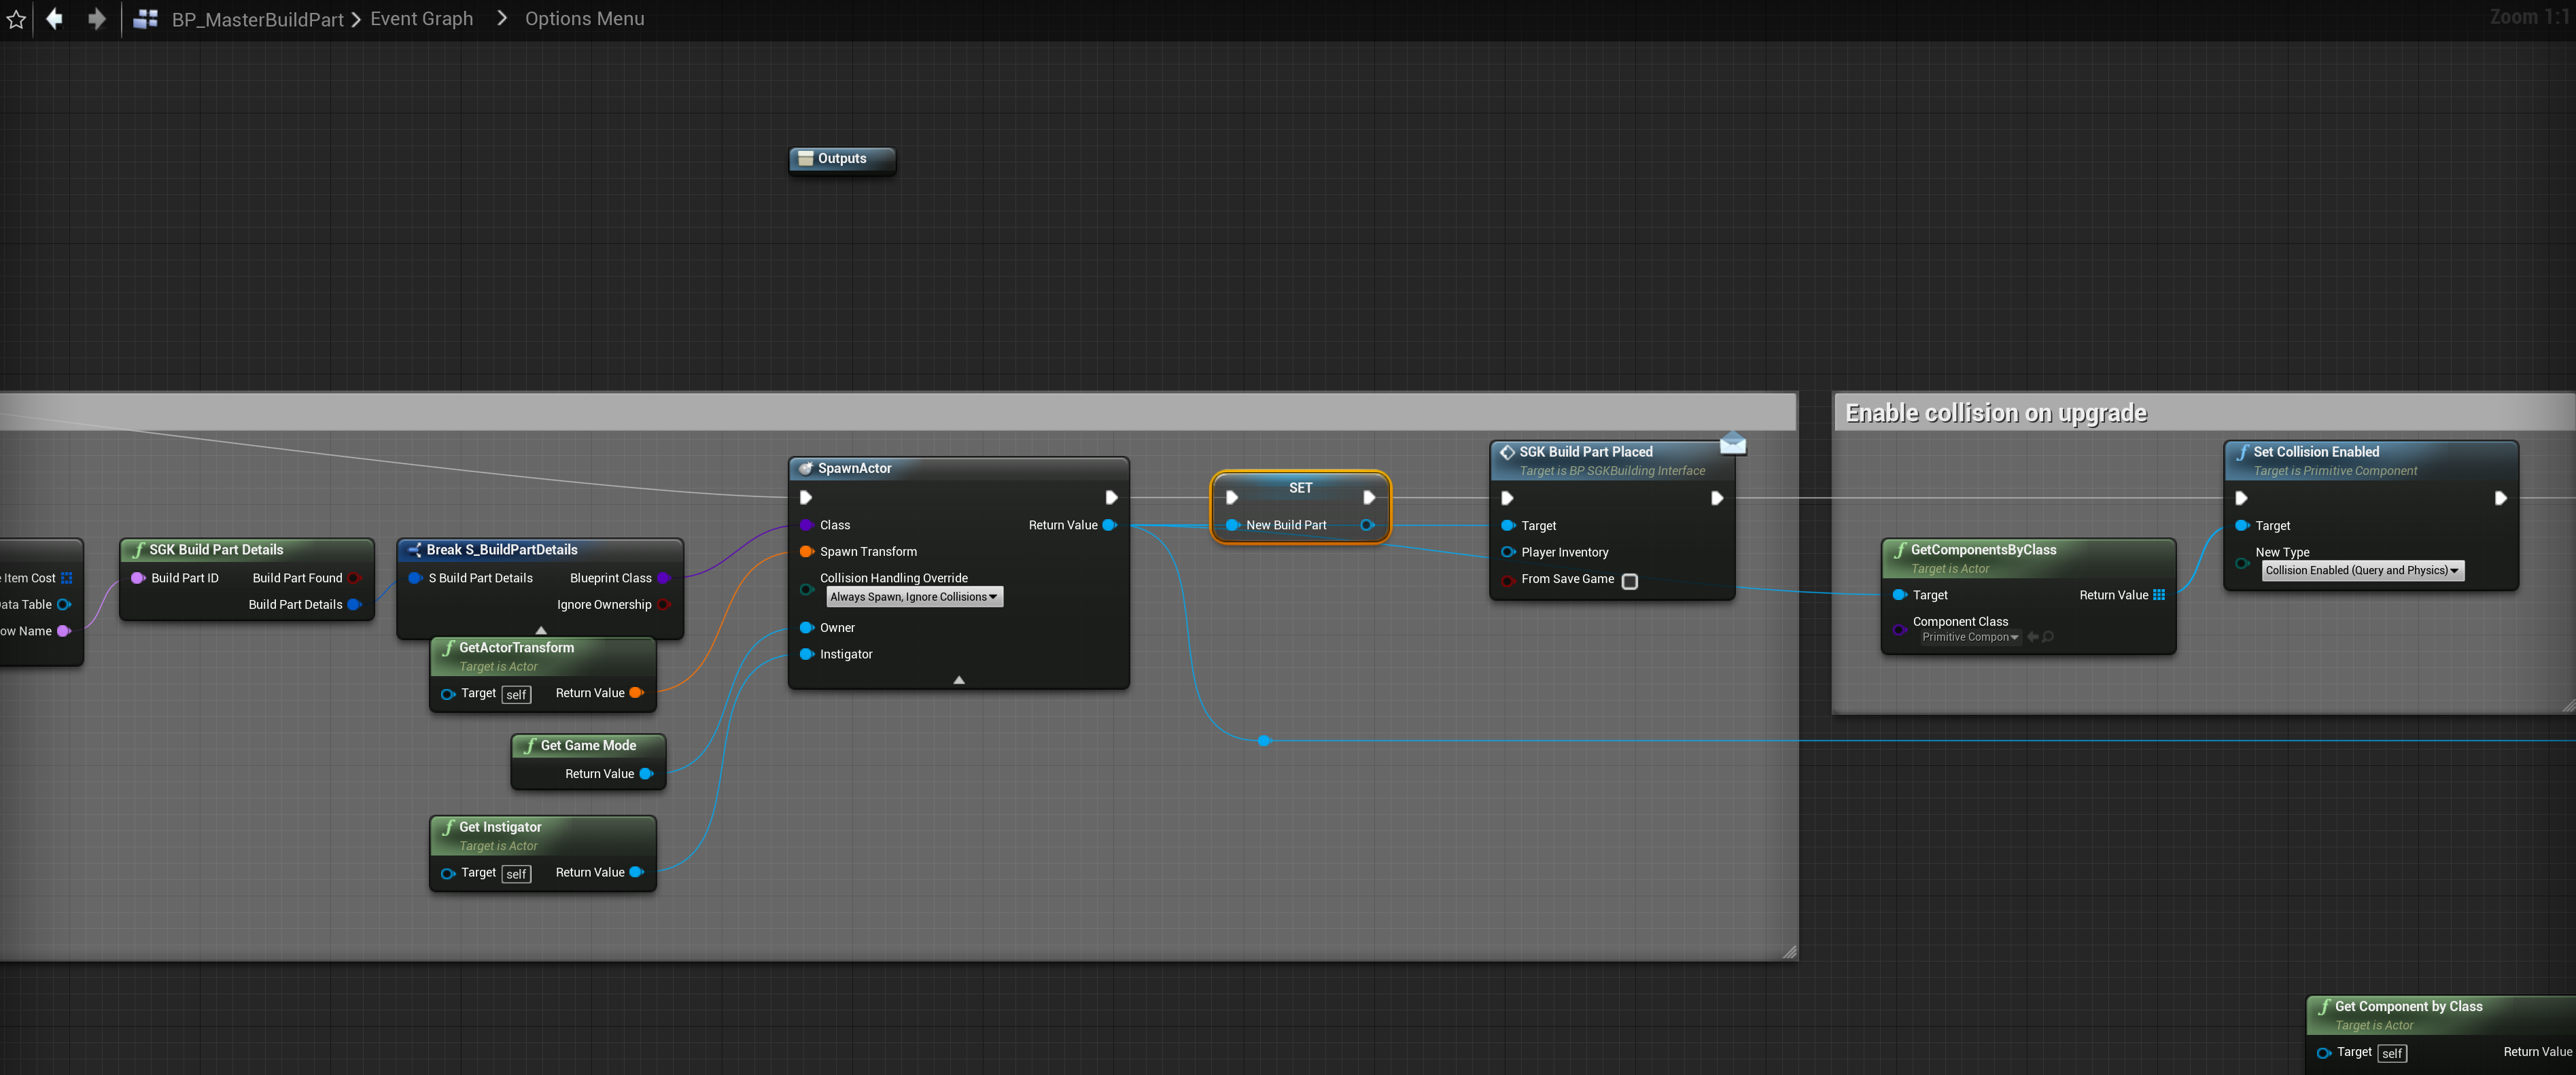Click the search magnifier next to Component Class

tap(2048, 637)
